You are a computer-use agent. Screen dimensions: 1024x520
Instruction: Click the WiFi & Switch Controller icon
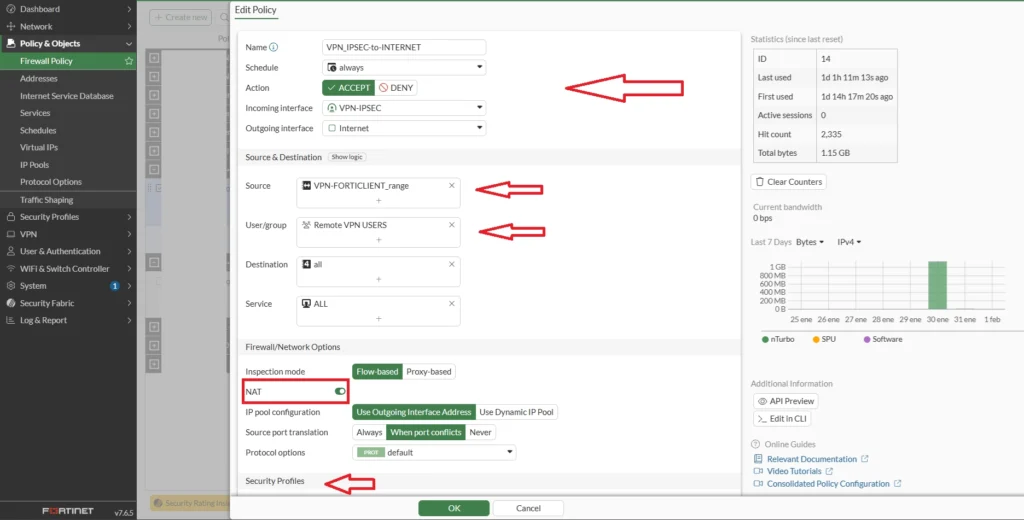pos(10,268)
